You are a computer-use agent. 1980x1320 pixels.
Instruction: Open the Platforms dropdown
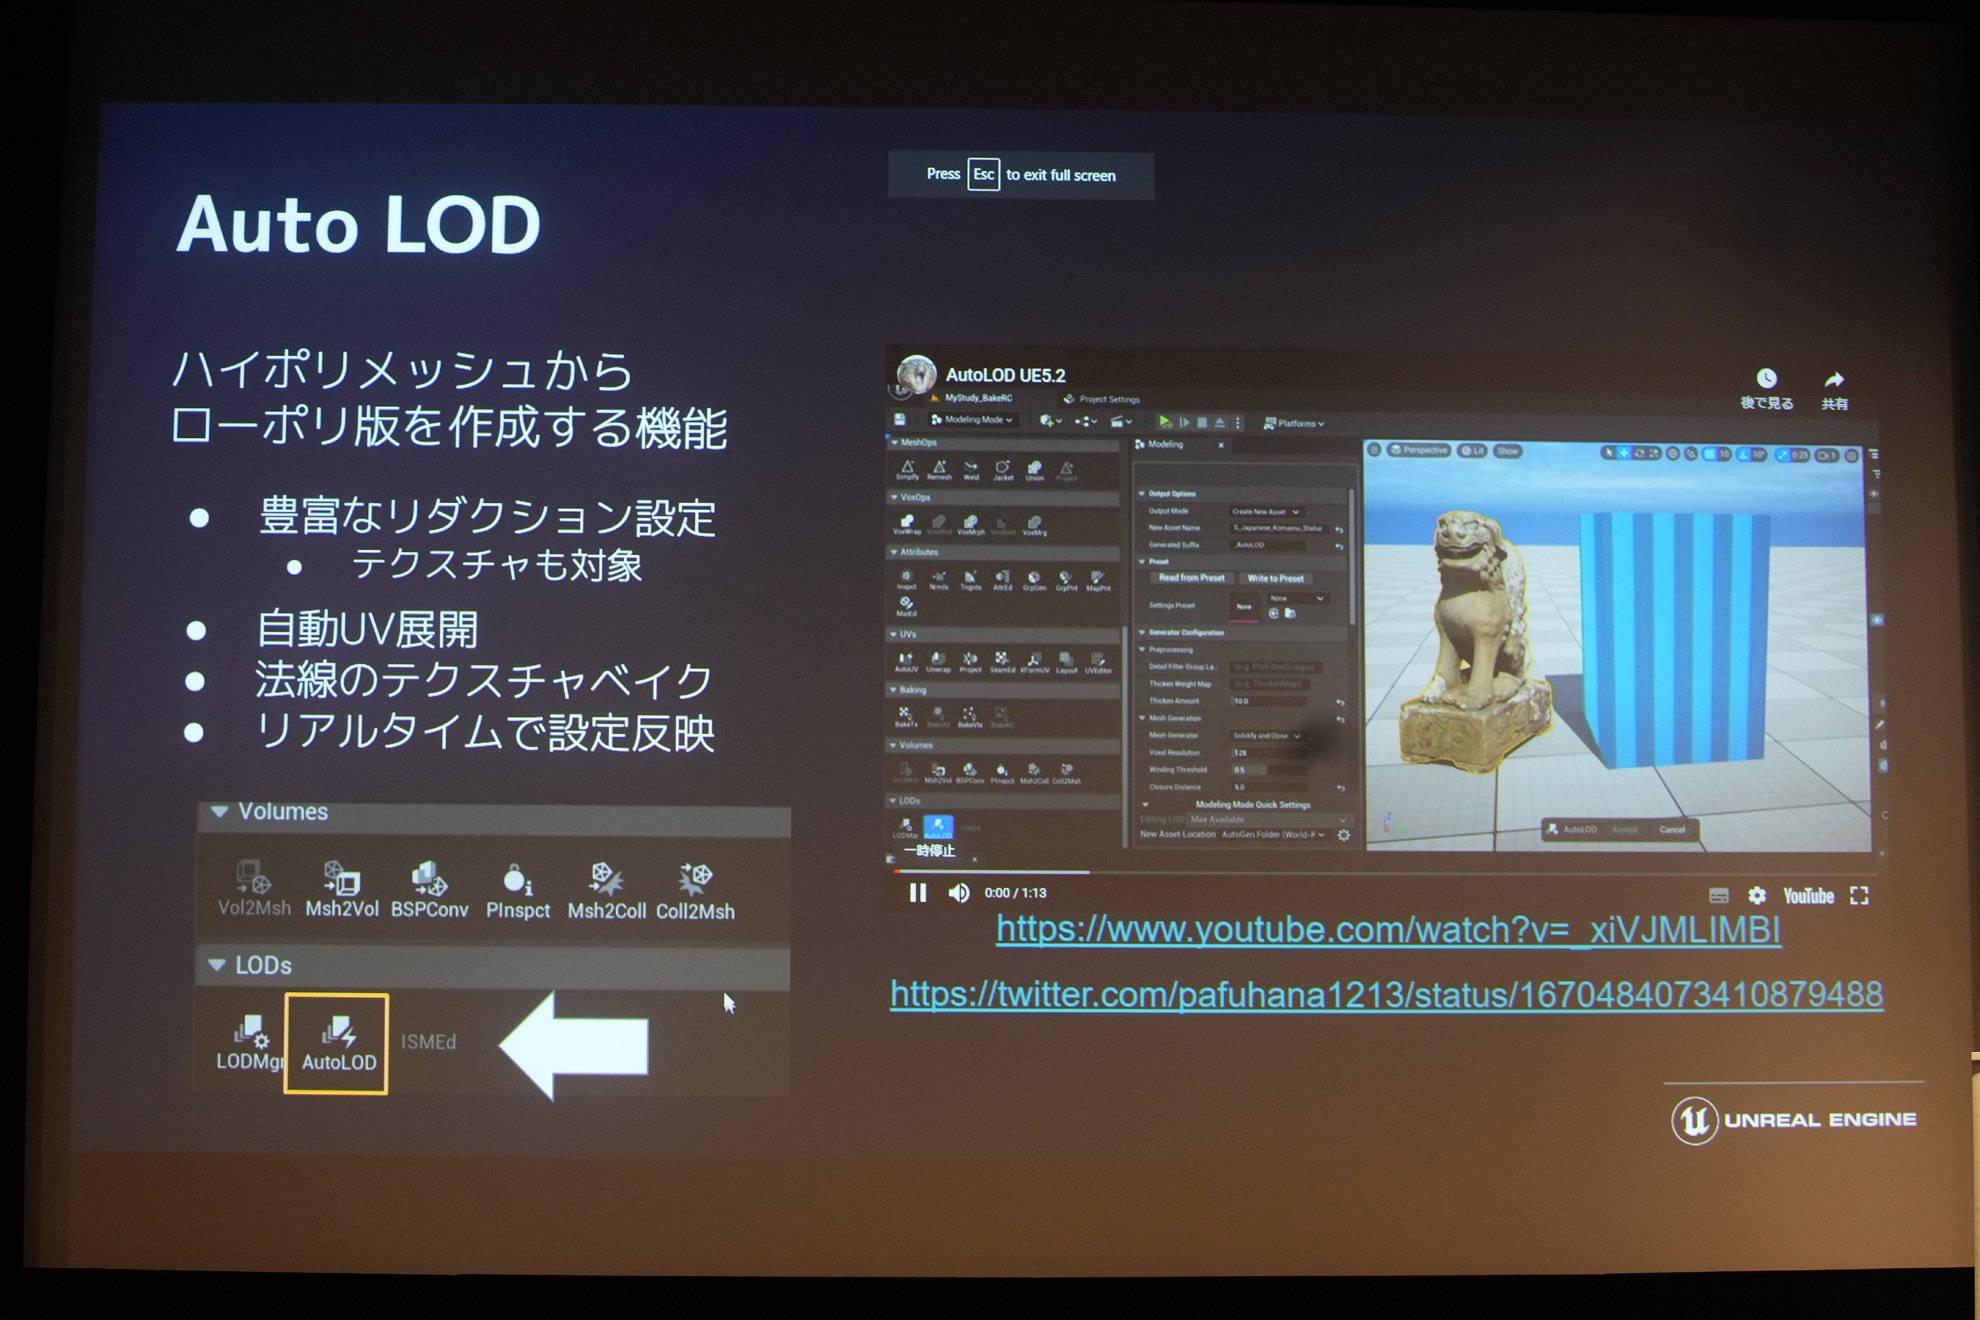1294,423
